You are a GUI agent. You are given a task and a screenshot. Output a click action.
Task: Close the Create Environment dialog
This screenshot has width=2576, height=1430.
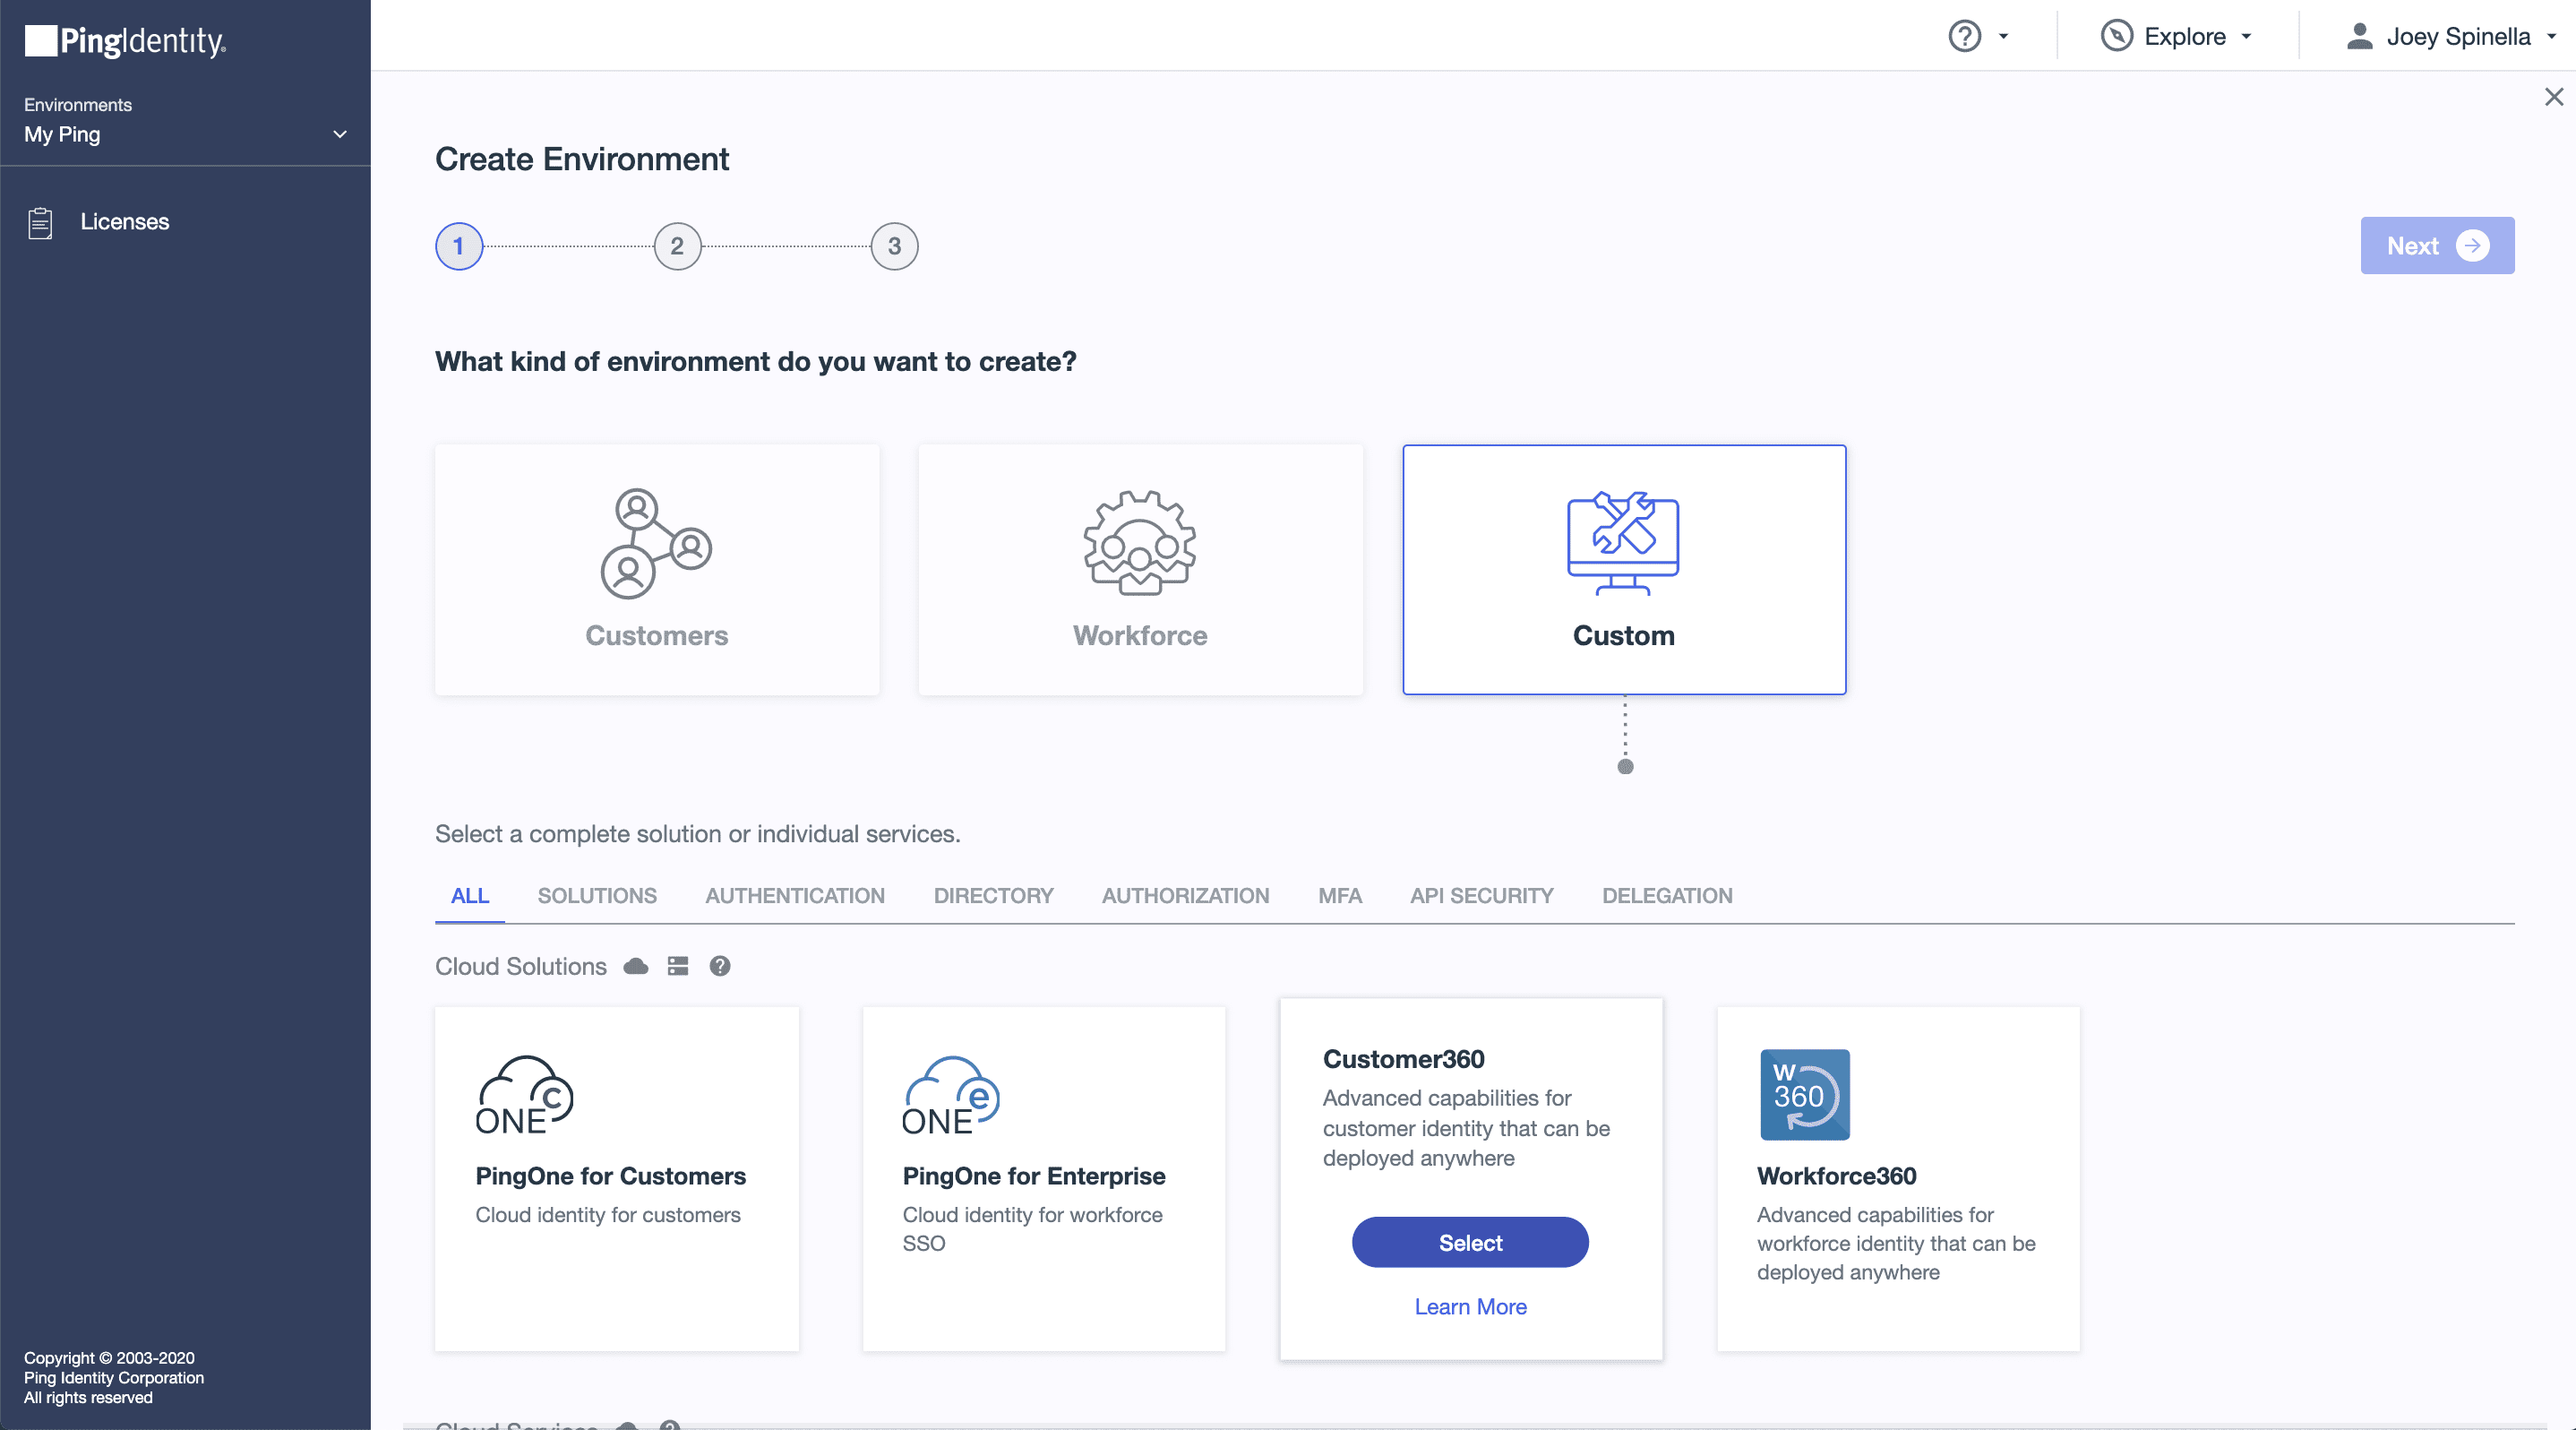coord(2554,97)
